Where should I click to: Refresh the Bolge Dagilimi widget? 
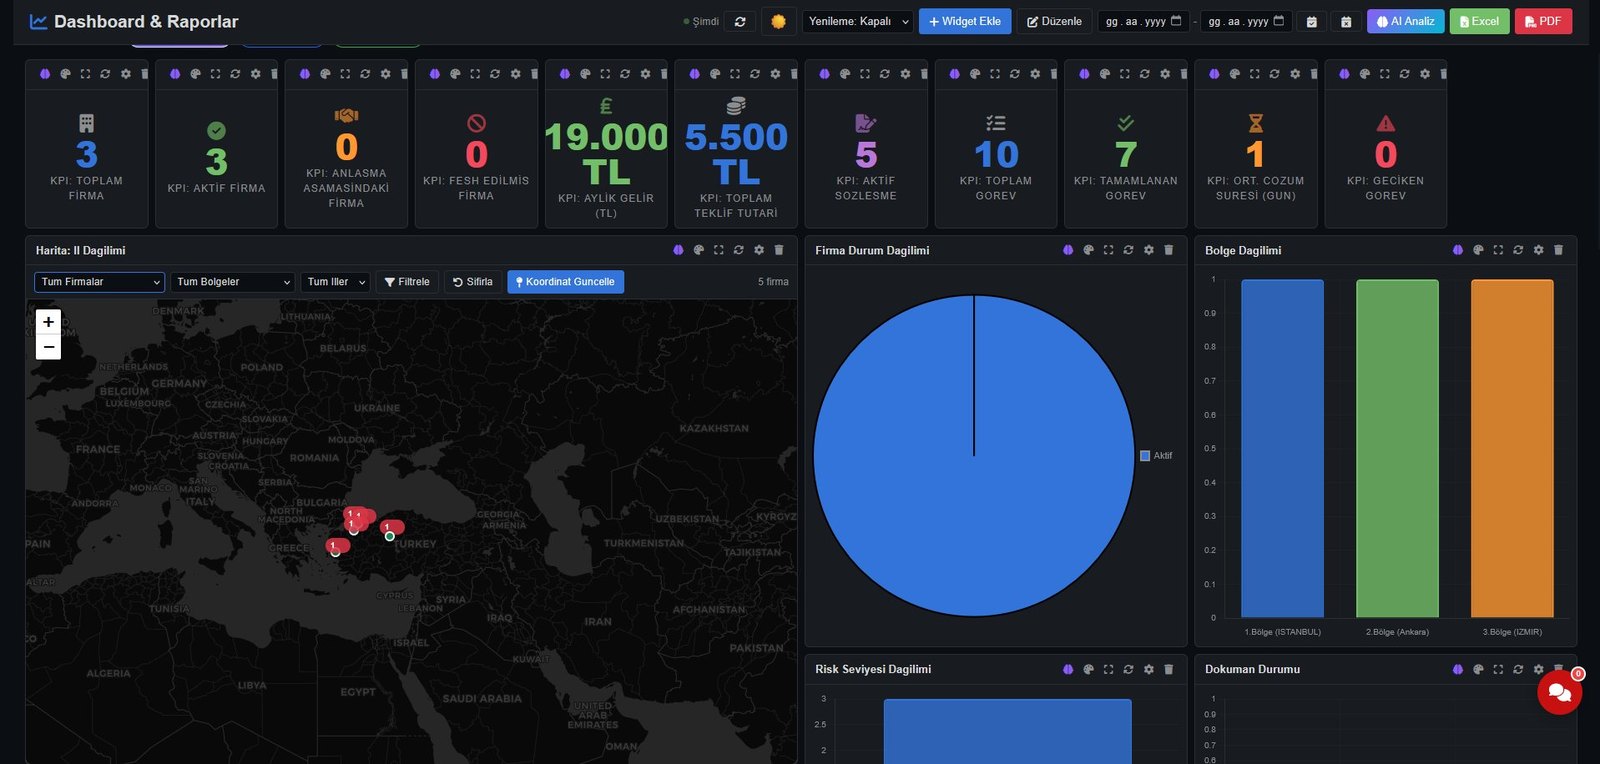(1518, 250)
